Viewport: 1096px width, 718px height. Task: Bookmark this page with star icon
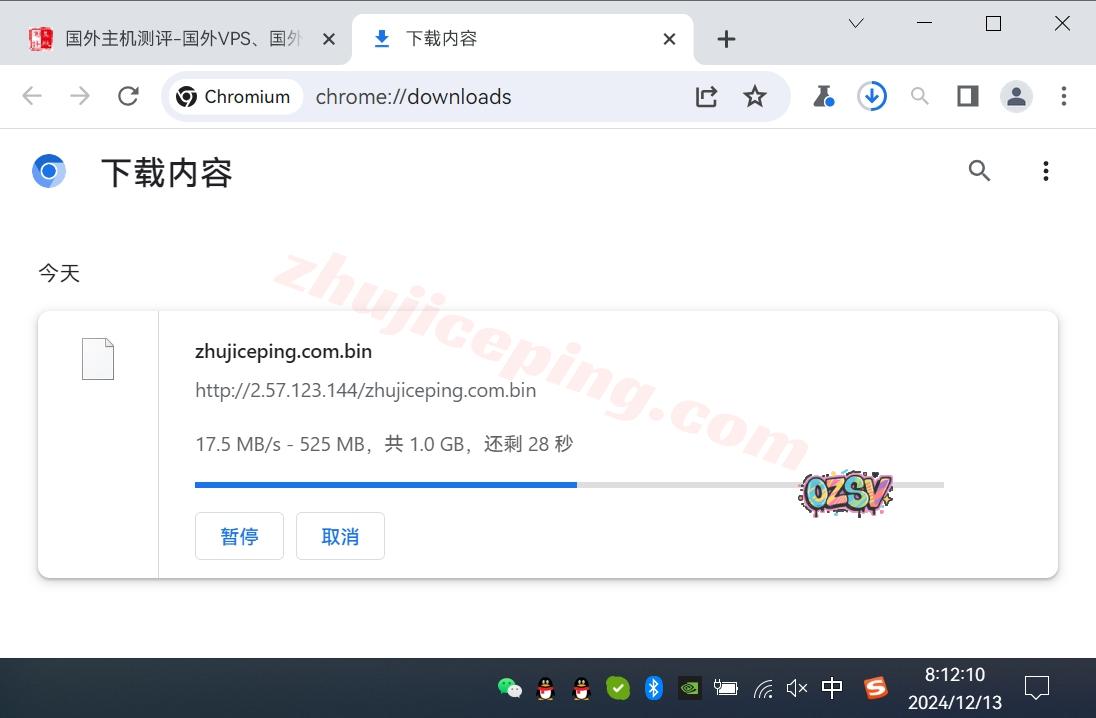coord(755,96)
